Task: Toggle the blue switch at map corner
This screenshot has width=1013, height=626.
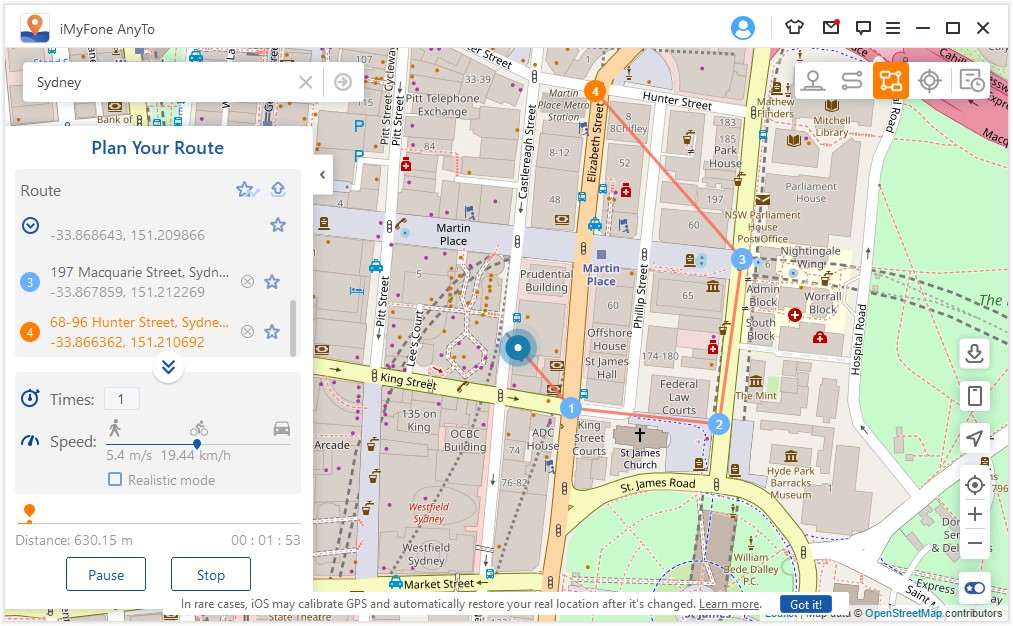Action: tap(975, 588)
